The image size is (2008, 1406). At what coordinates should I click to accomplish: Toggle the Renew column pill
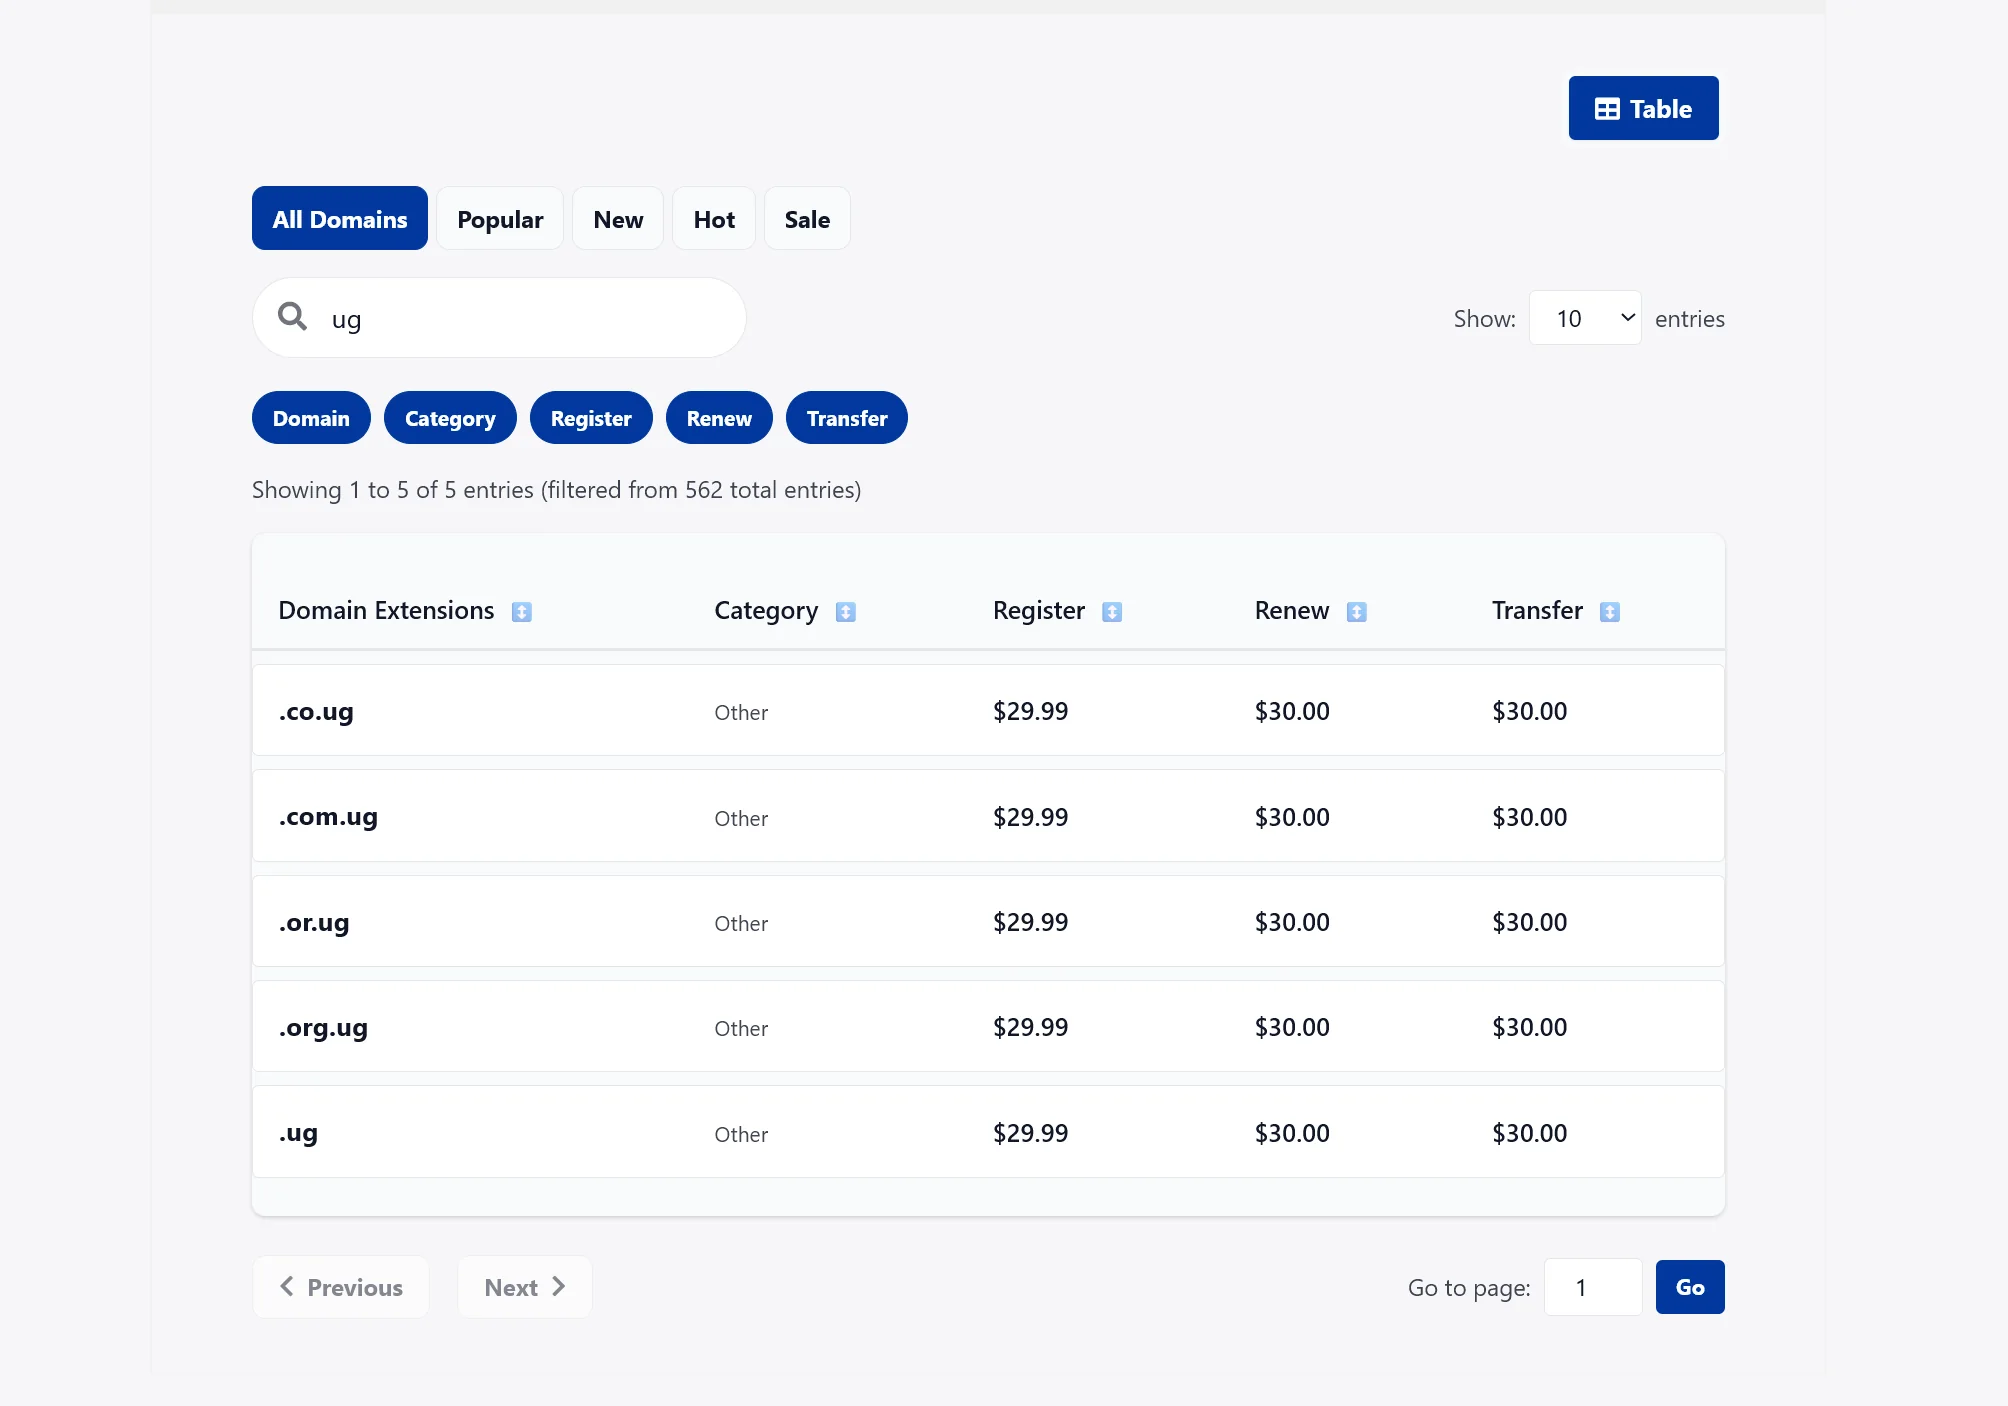tap(719, 418)
